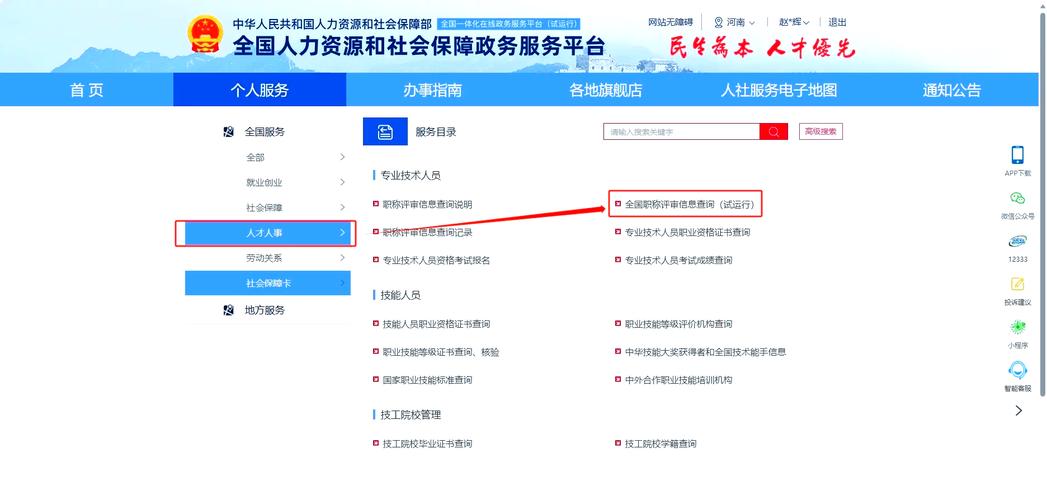This screenshot has width=1047, height=500.
Task: Open the 智能客服 assistant icon
Action: coord(1017,369)
